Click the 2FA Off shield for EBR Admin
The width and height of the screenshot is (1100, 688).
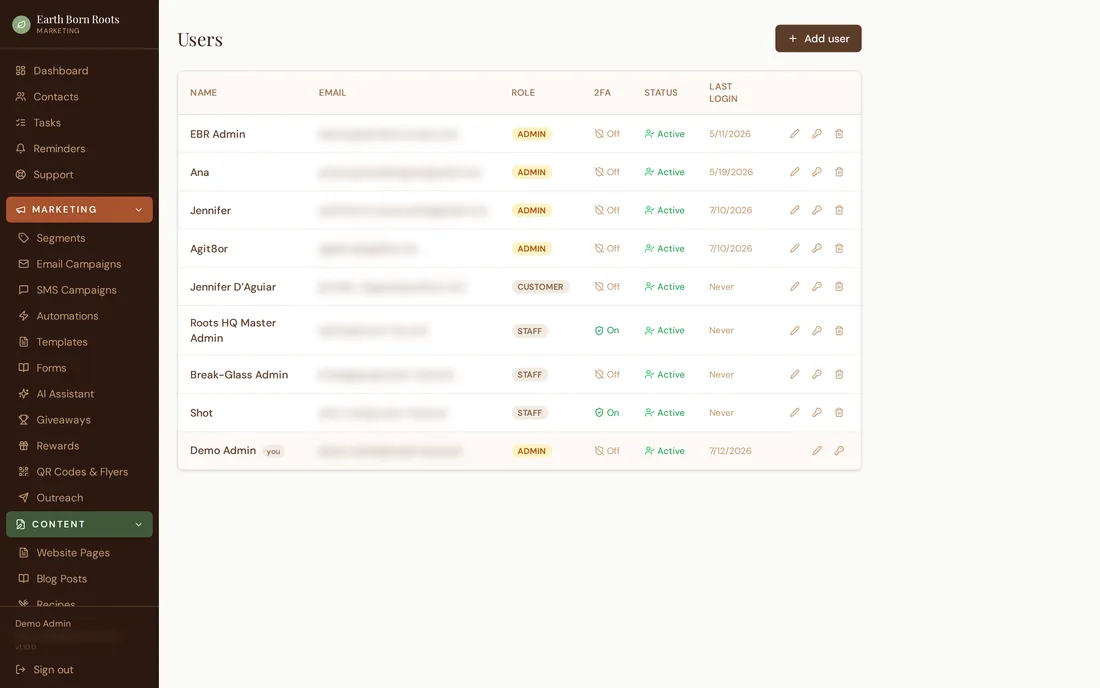[599, 134]
